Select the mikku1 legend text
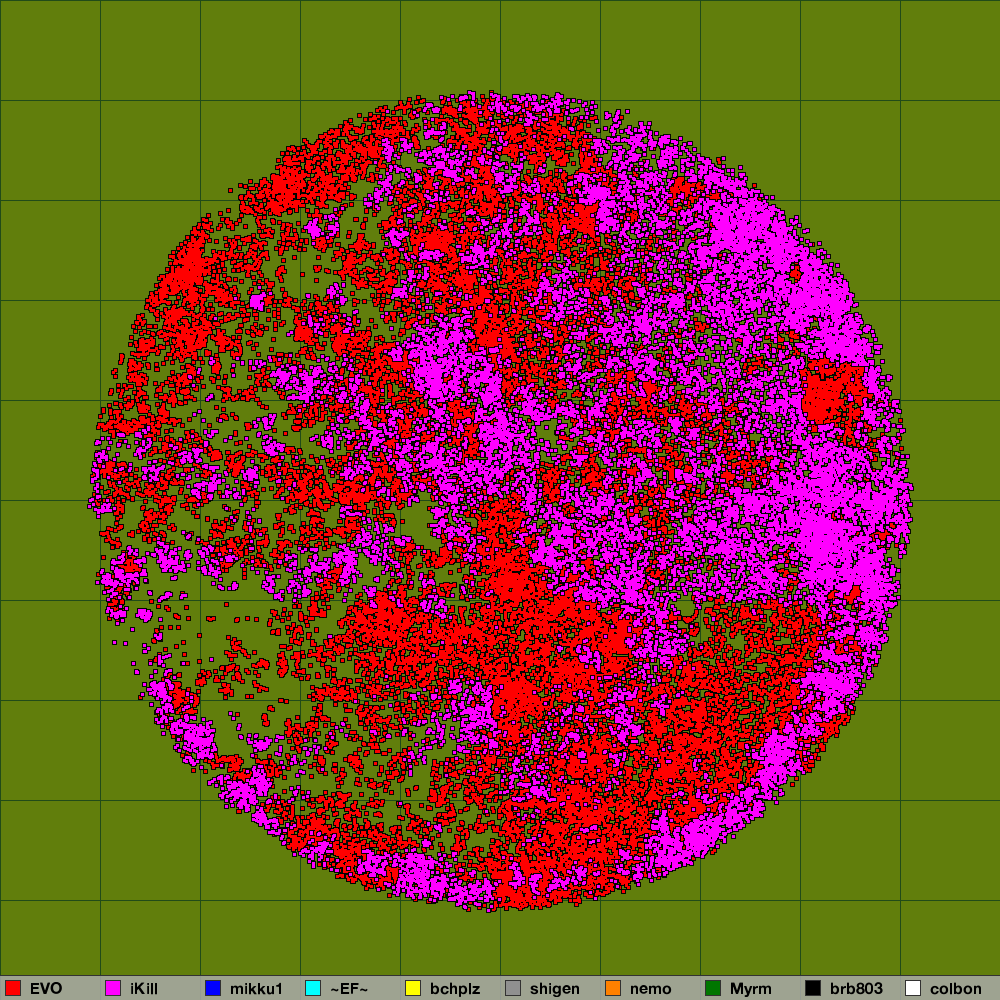The width and height of the screenshot is (1000, 1000). click(256, 989)
